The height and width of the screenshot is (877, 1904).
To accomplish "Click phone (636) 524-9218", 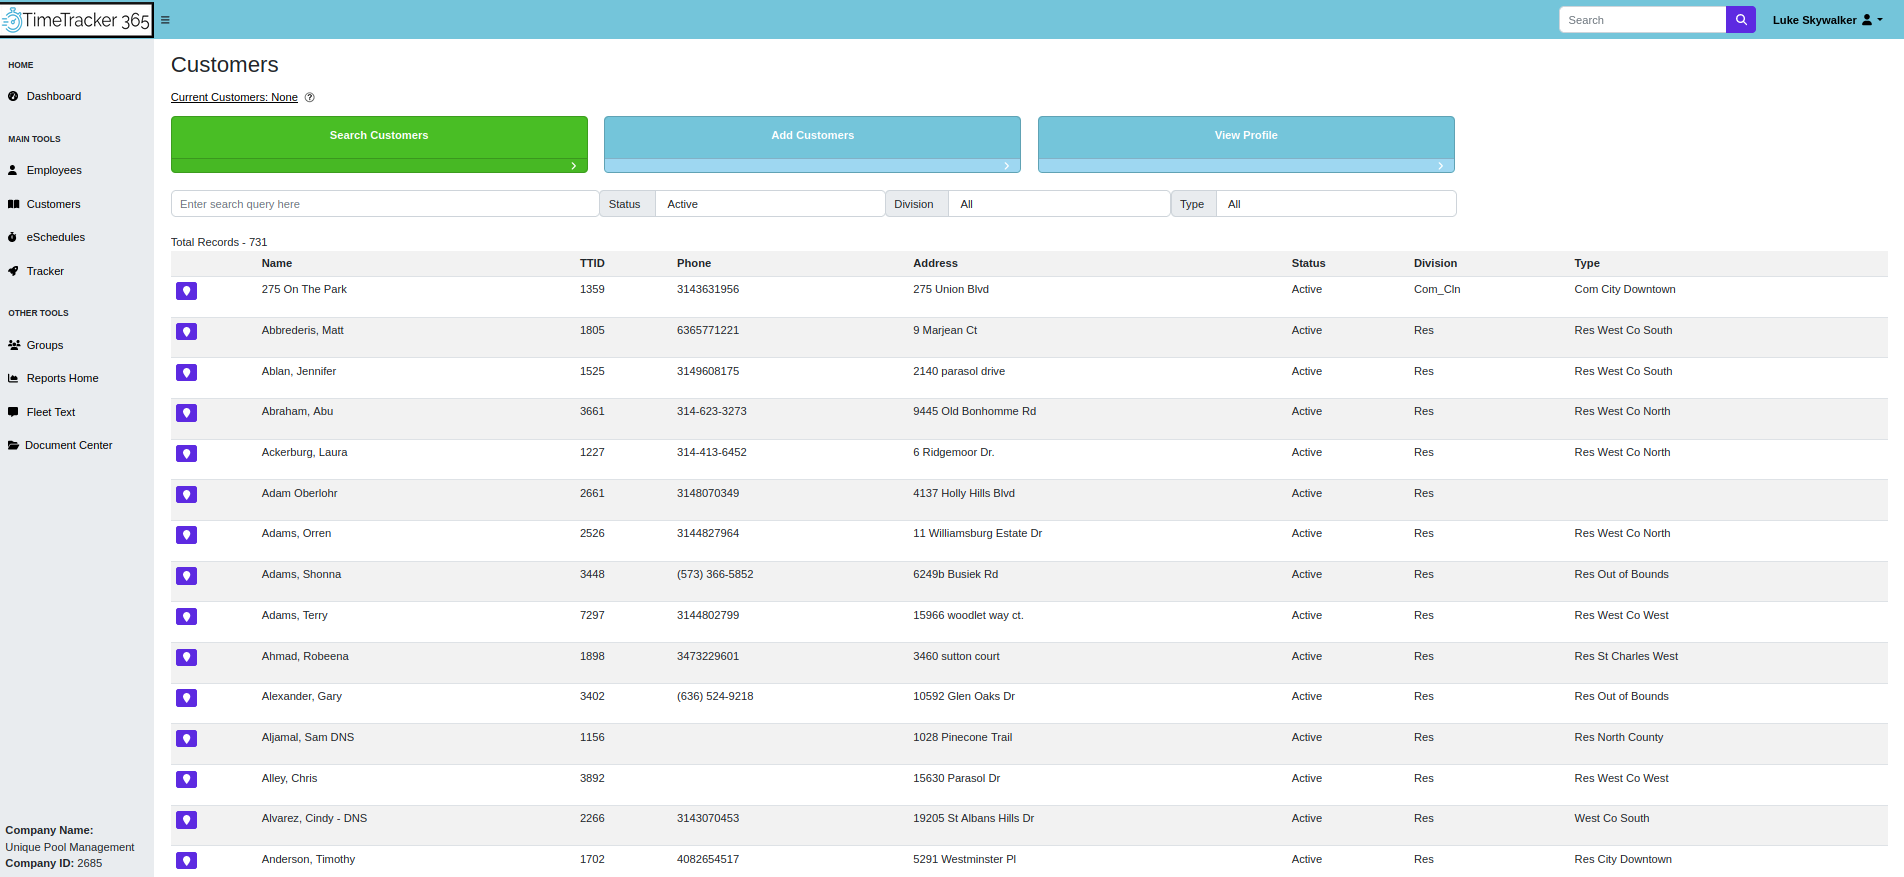I will tap(715, 696).
